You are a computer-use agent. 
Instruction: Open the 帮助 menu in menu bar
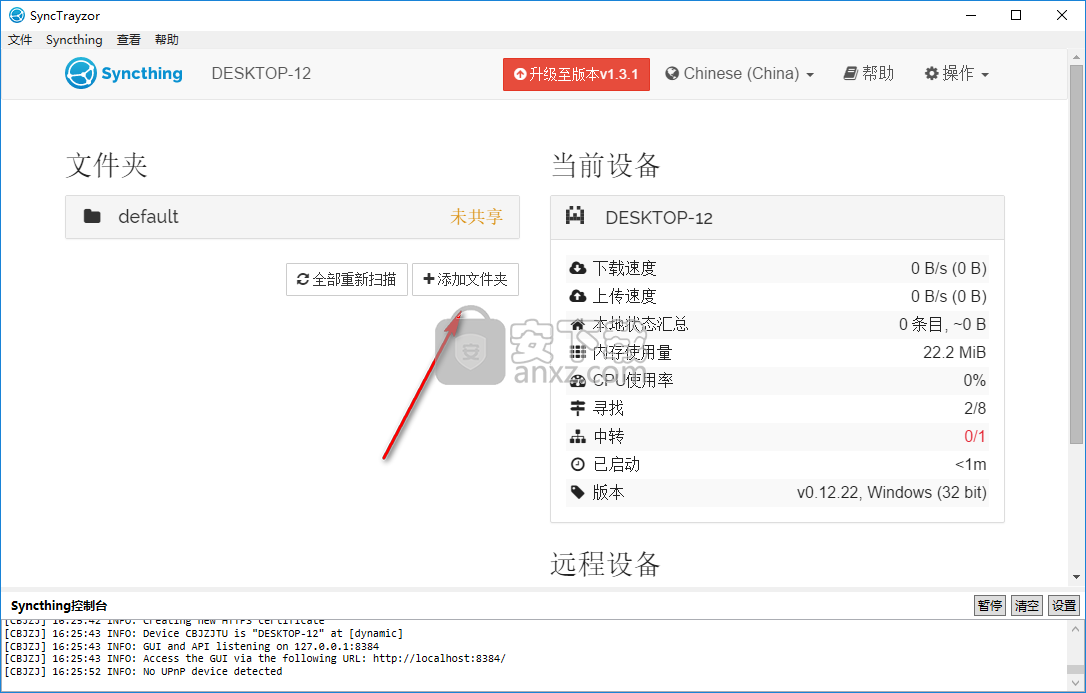click(167, 40)
